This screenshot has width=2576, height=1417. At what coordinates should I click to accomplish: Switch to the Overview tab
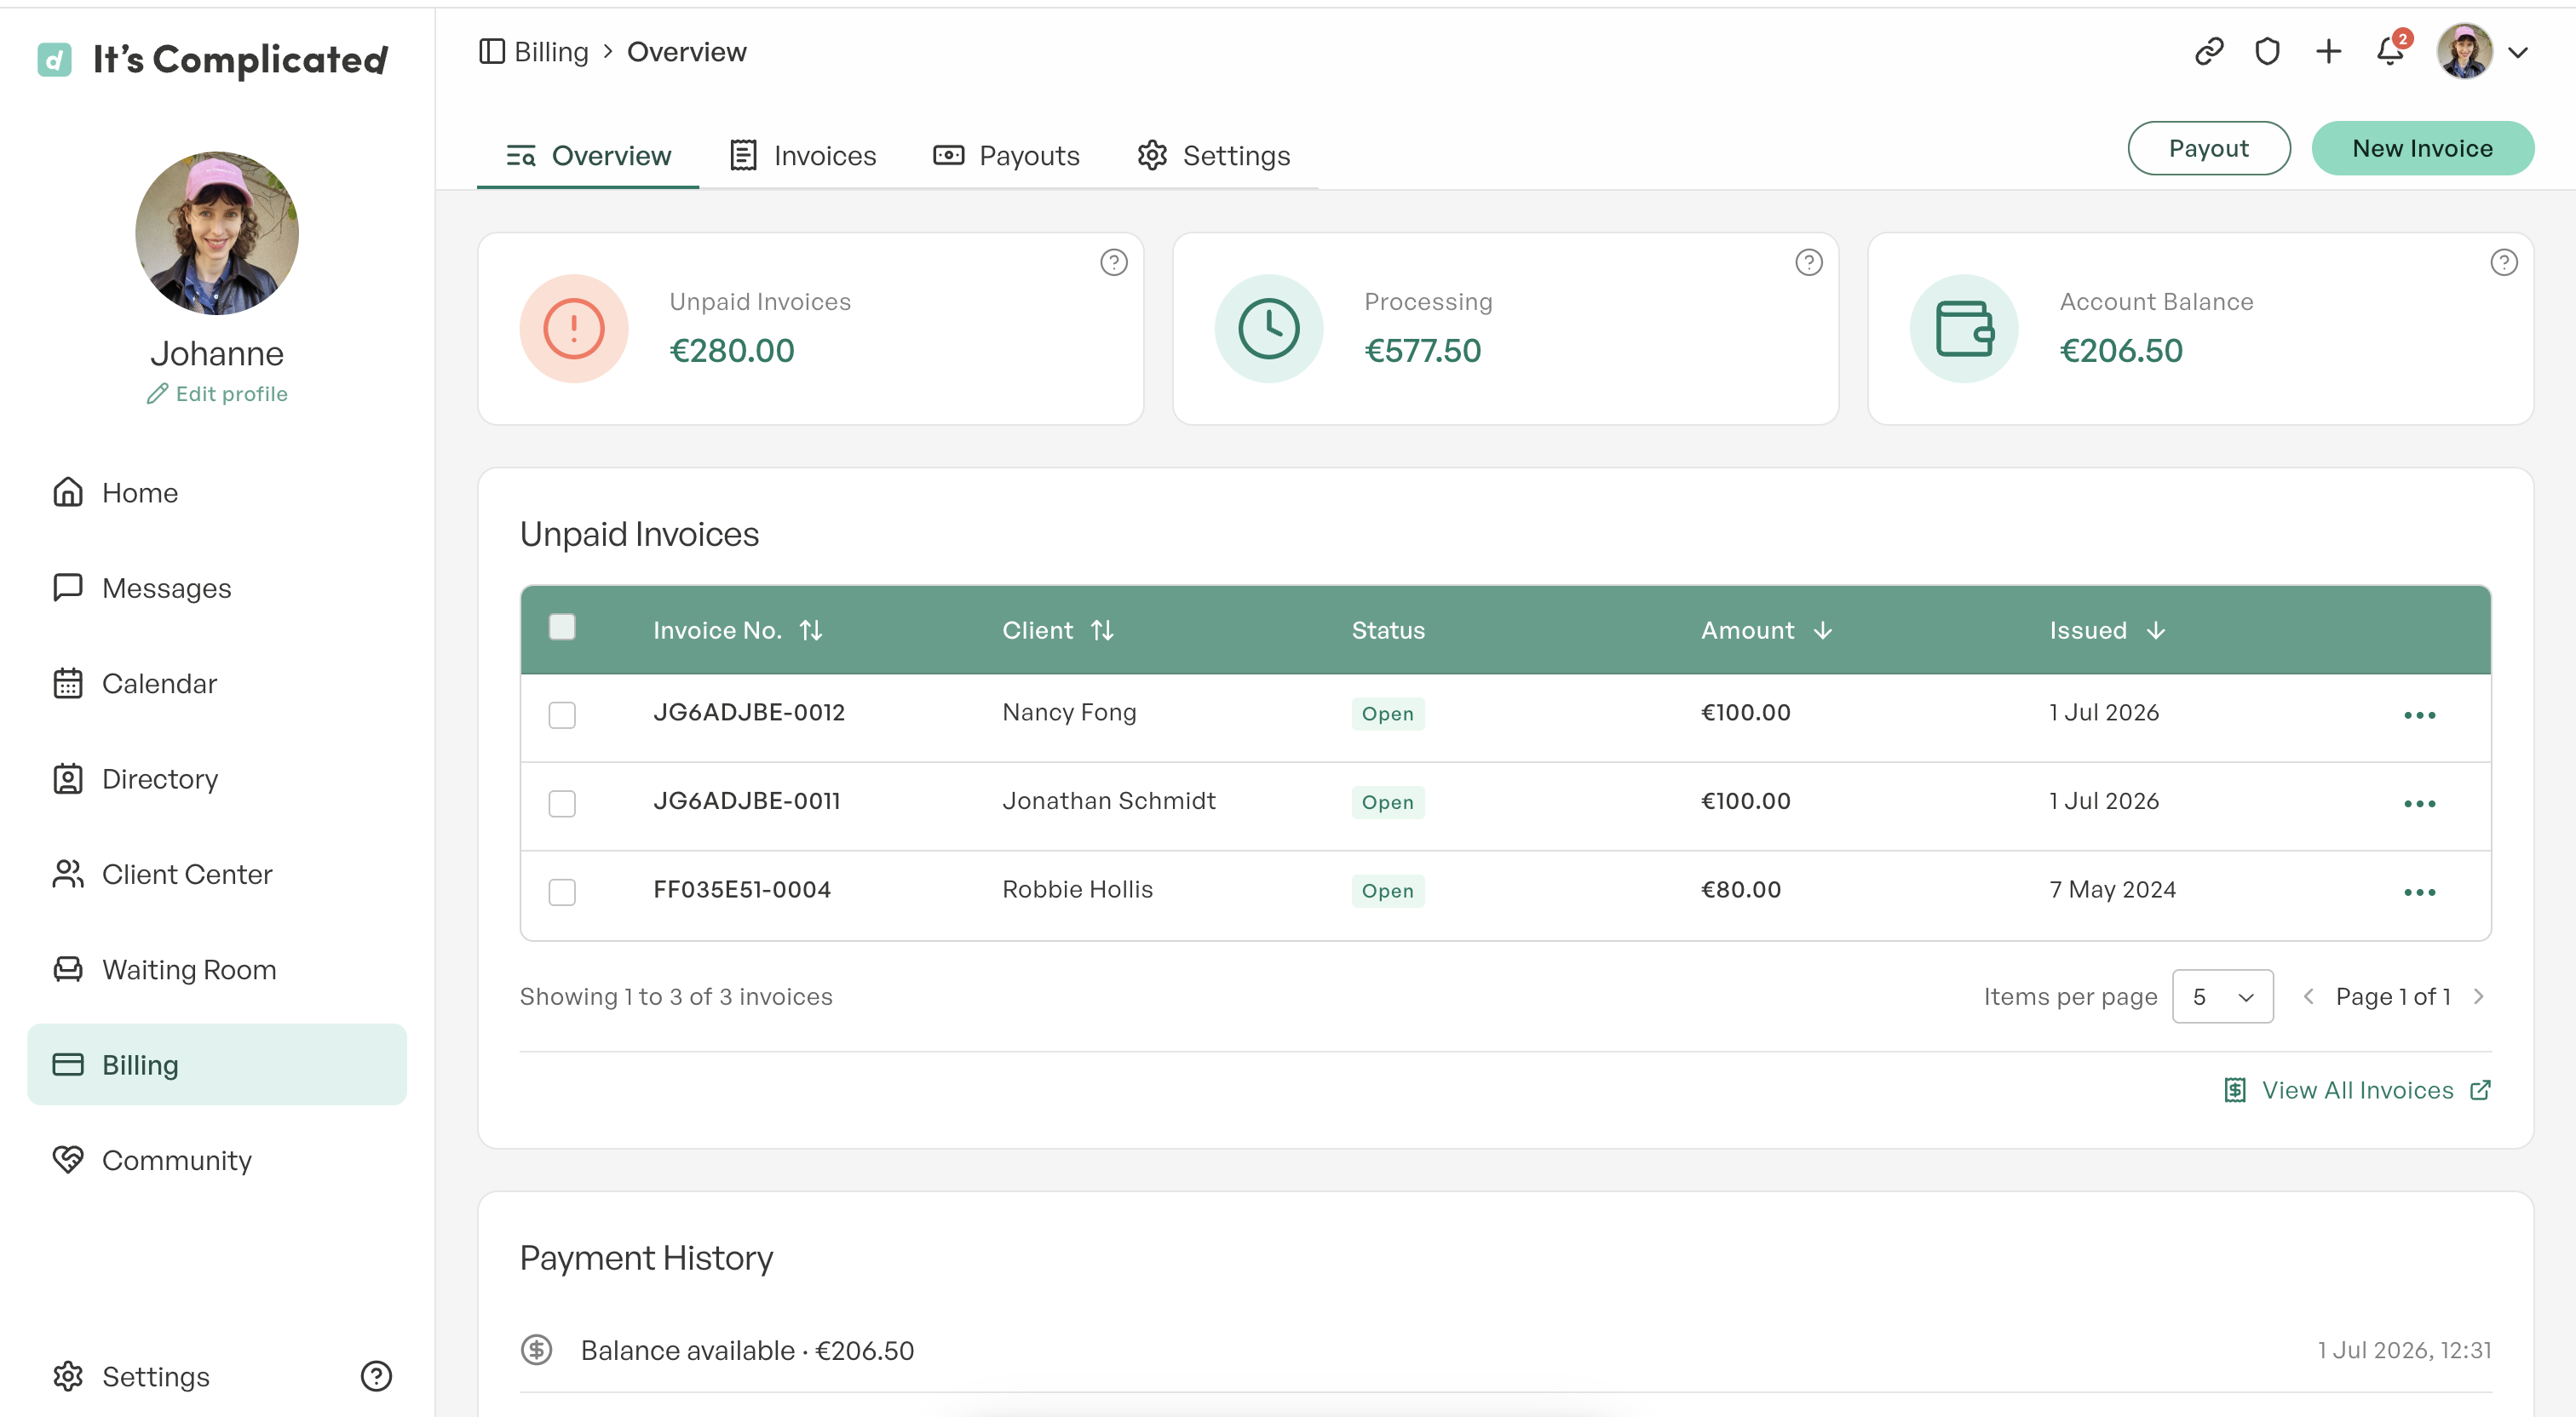(588, 156)
